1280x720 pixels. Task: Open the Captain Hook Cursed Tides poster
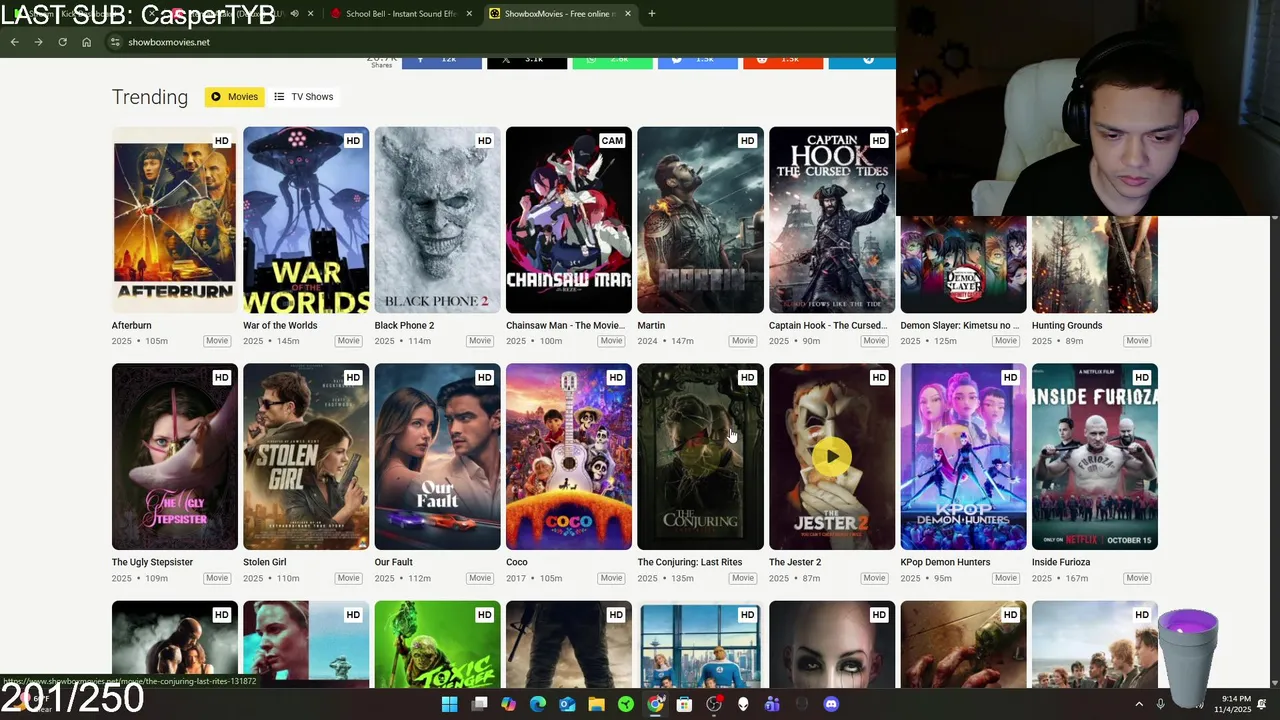(832, 220)
